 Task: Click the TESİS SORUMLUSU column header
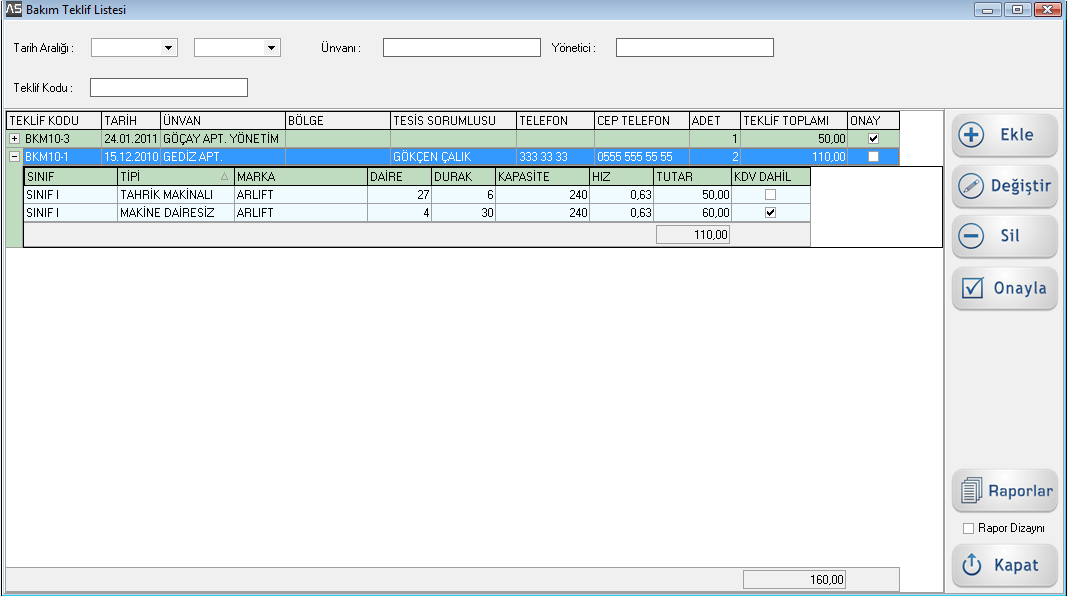[x=454, y=121]
